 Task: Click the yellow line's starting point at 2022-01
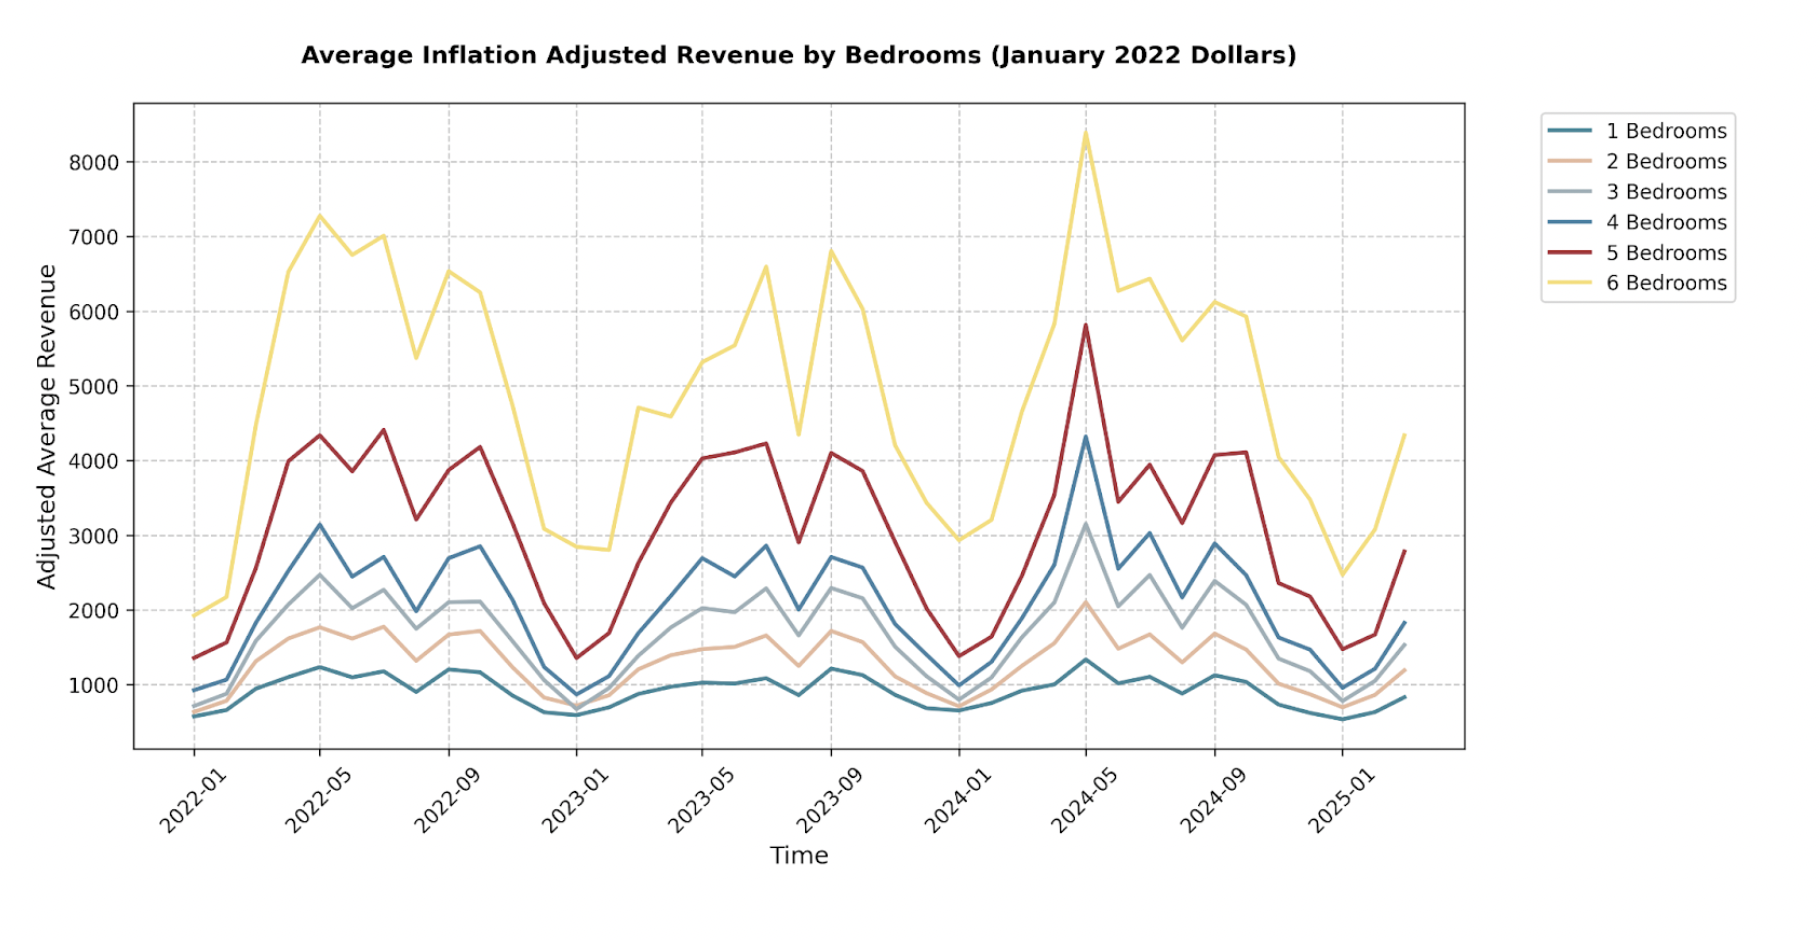pyautogui.click(x=194, y=615)
